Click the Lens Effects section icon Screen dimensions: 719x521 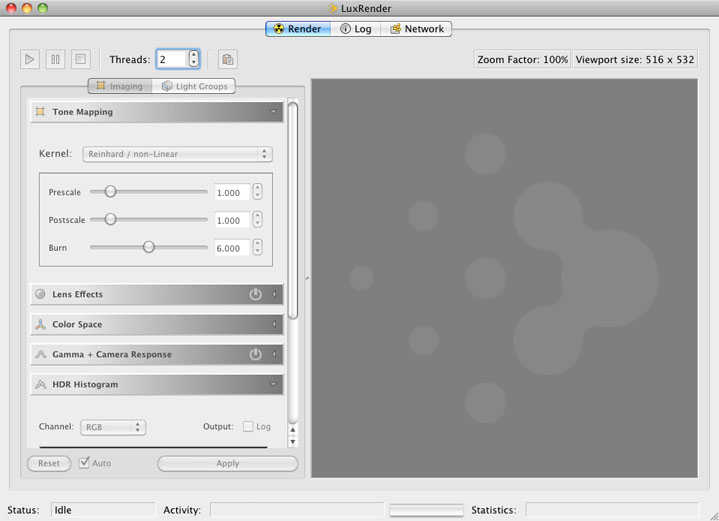point(40,294)
